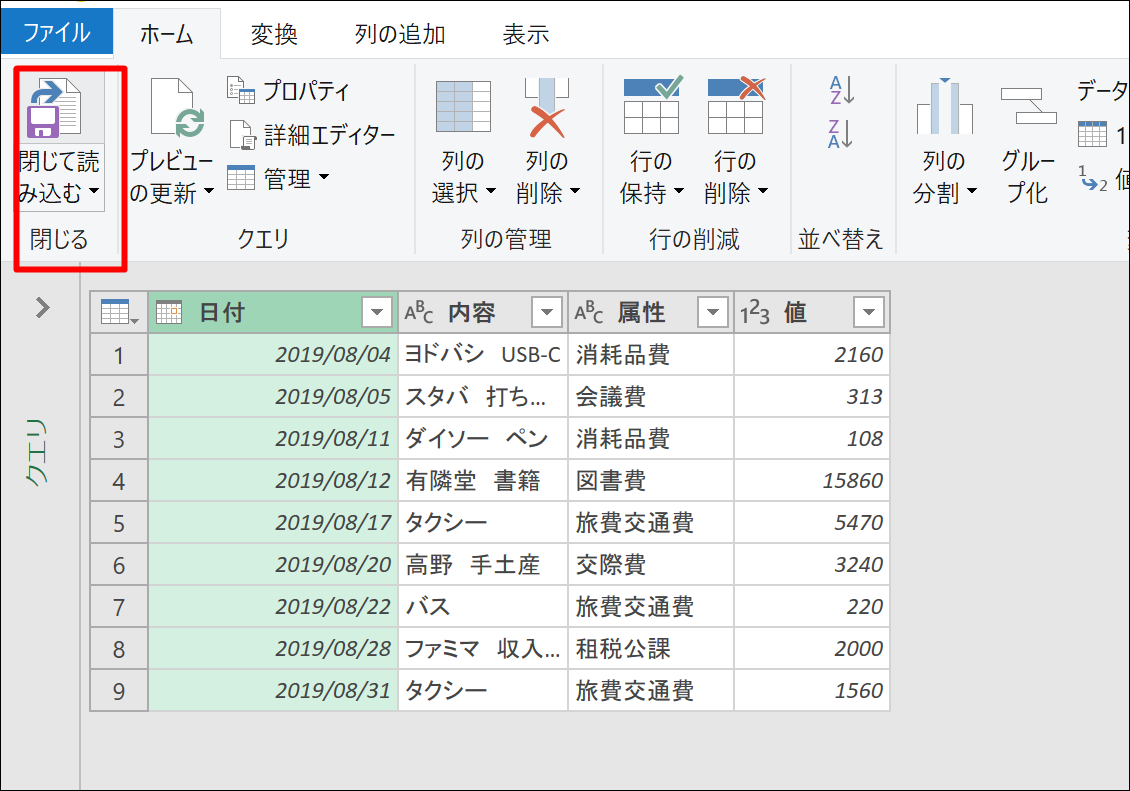Click the プレビューの更新 refresh icon
The width and height of the screenshot is (1130, 791).
click(x=177, y=108)
